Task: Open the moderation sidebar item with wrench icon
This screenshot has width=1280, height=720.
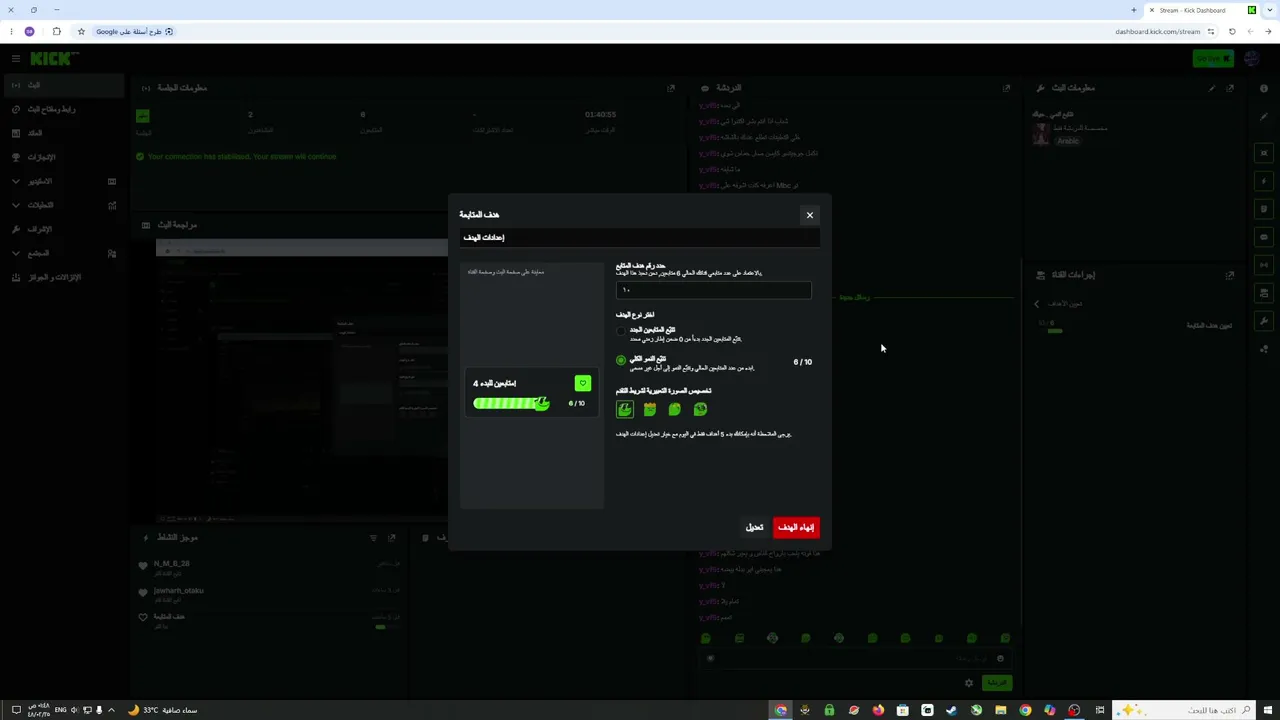Action: click(64, 229)
